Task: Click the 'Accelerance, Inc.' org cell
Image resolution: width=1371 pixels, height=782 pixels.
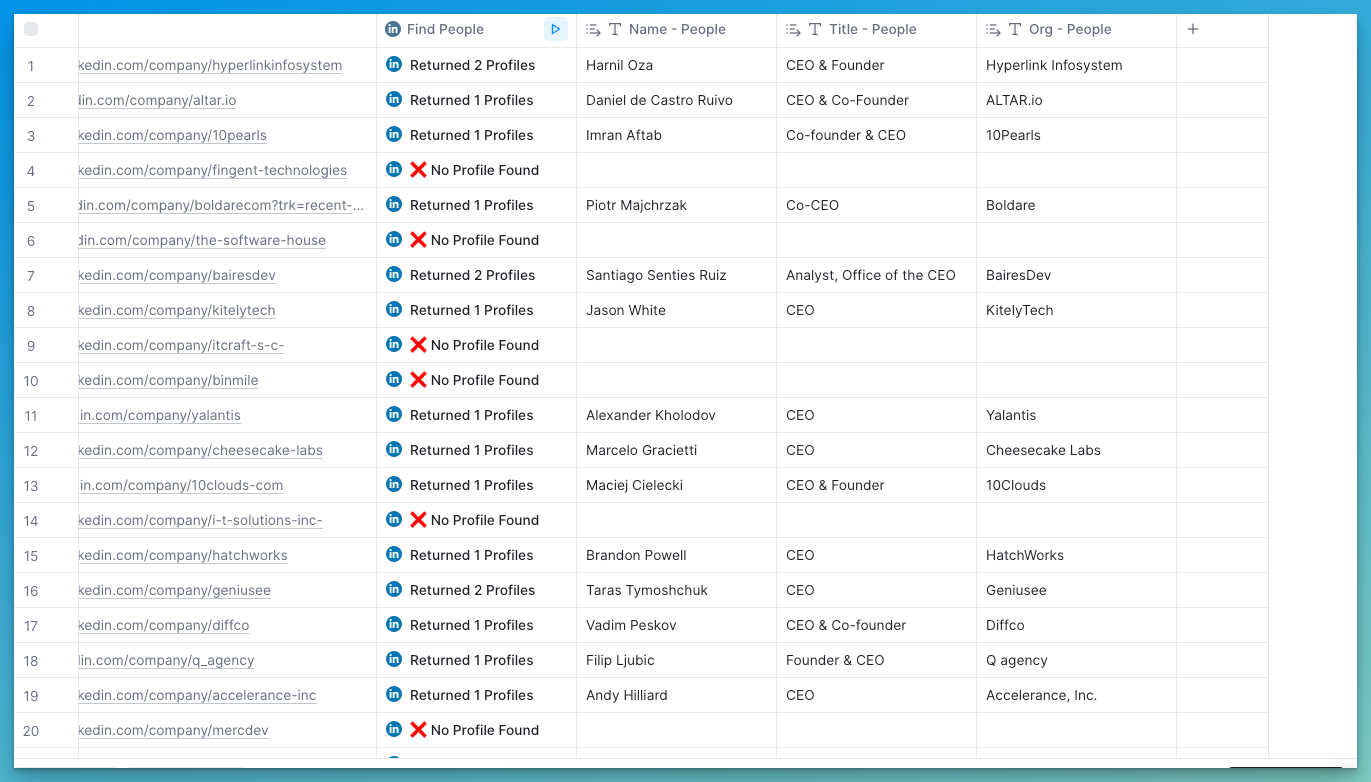Action: point(1077,695)
